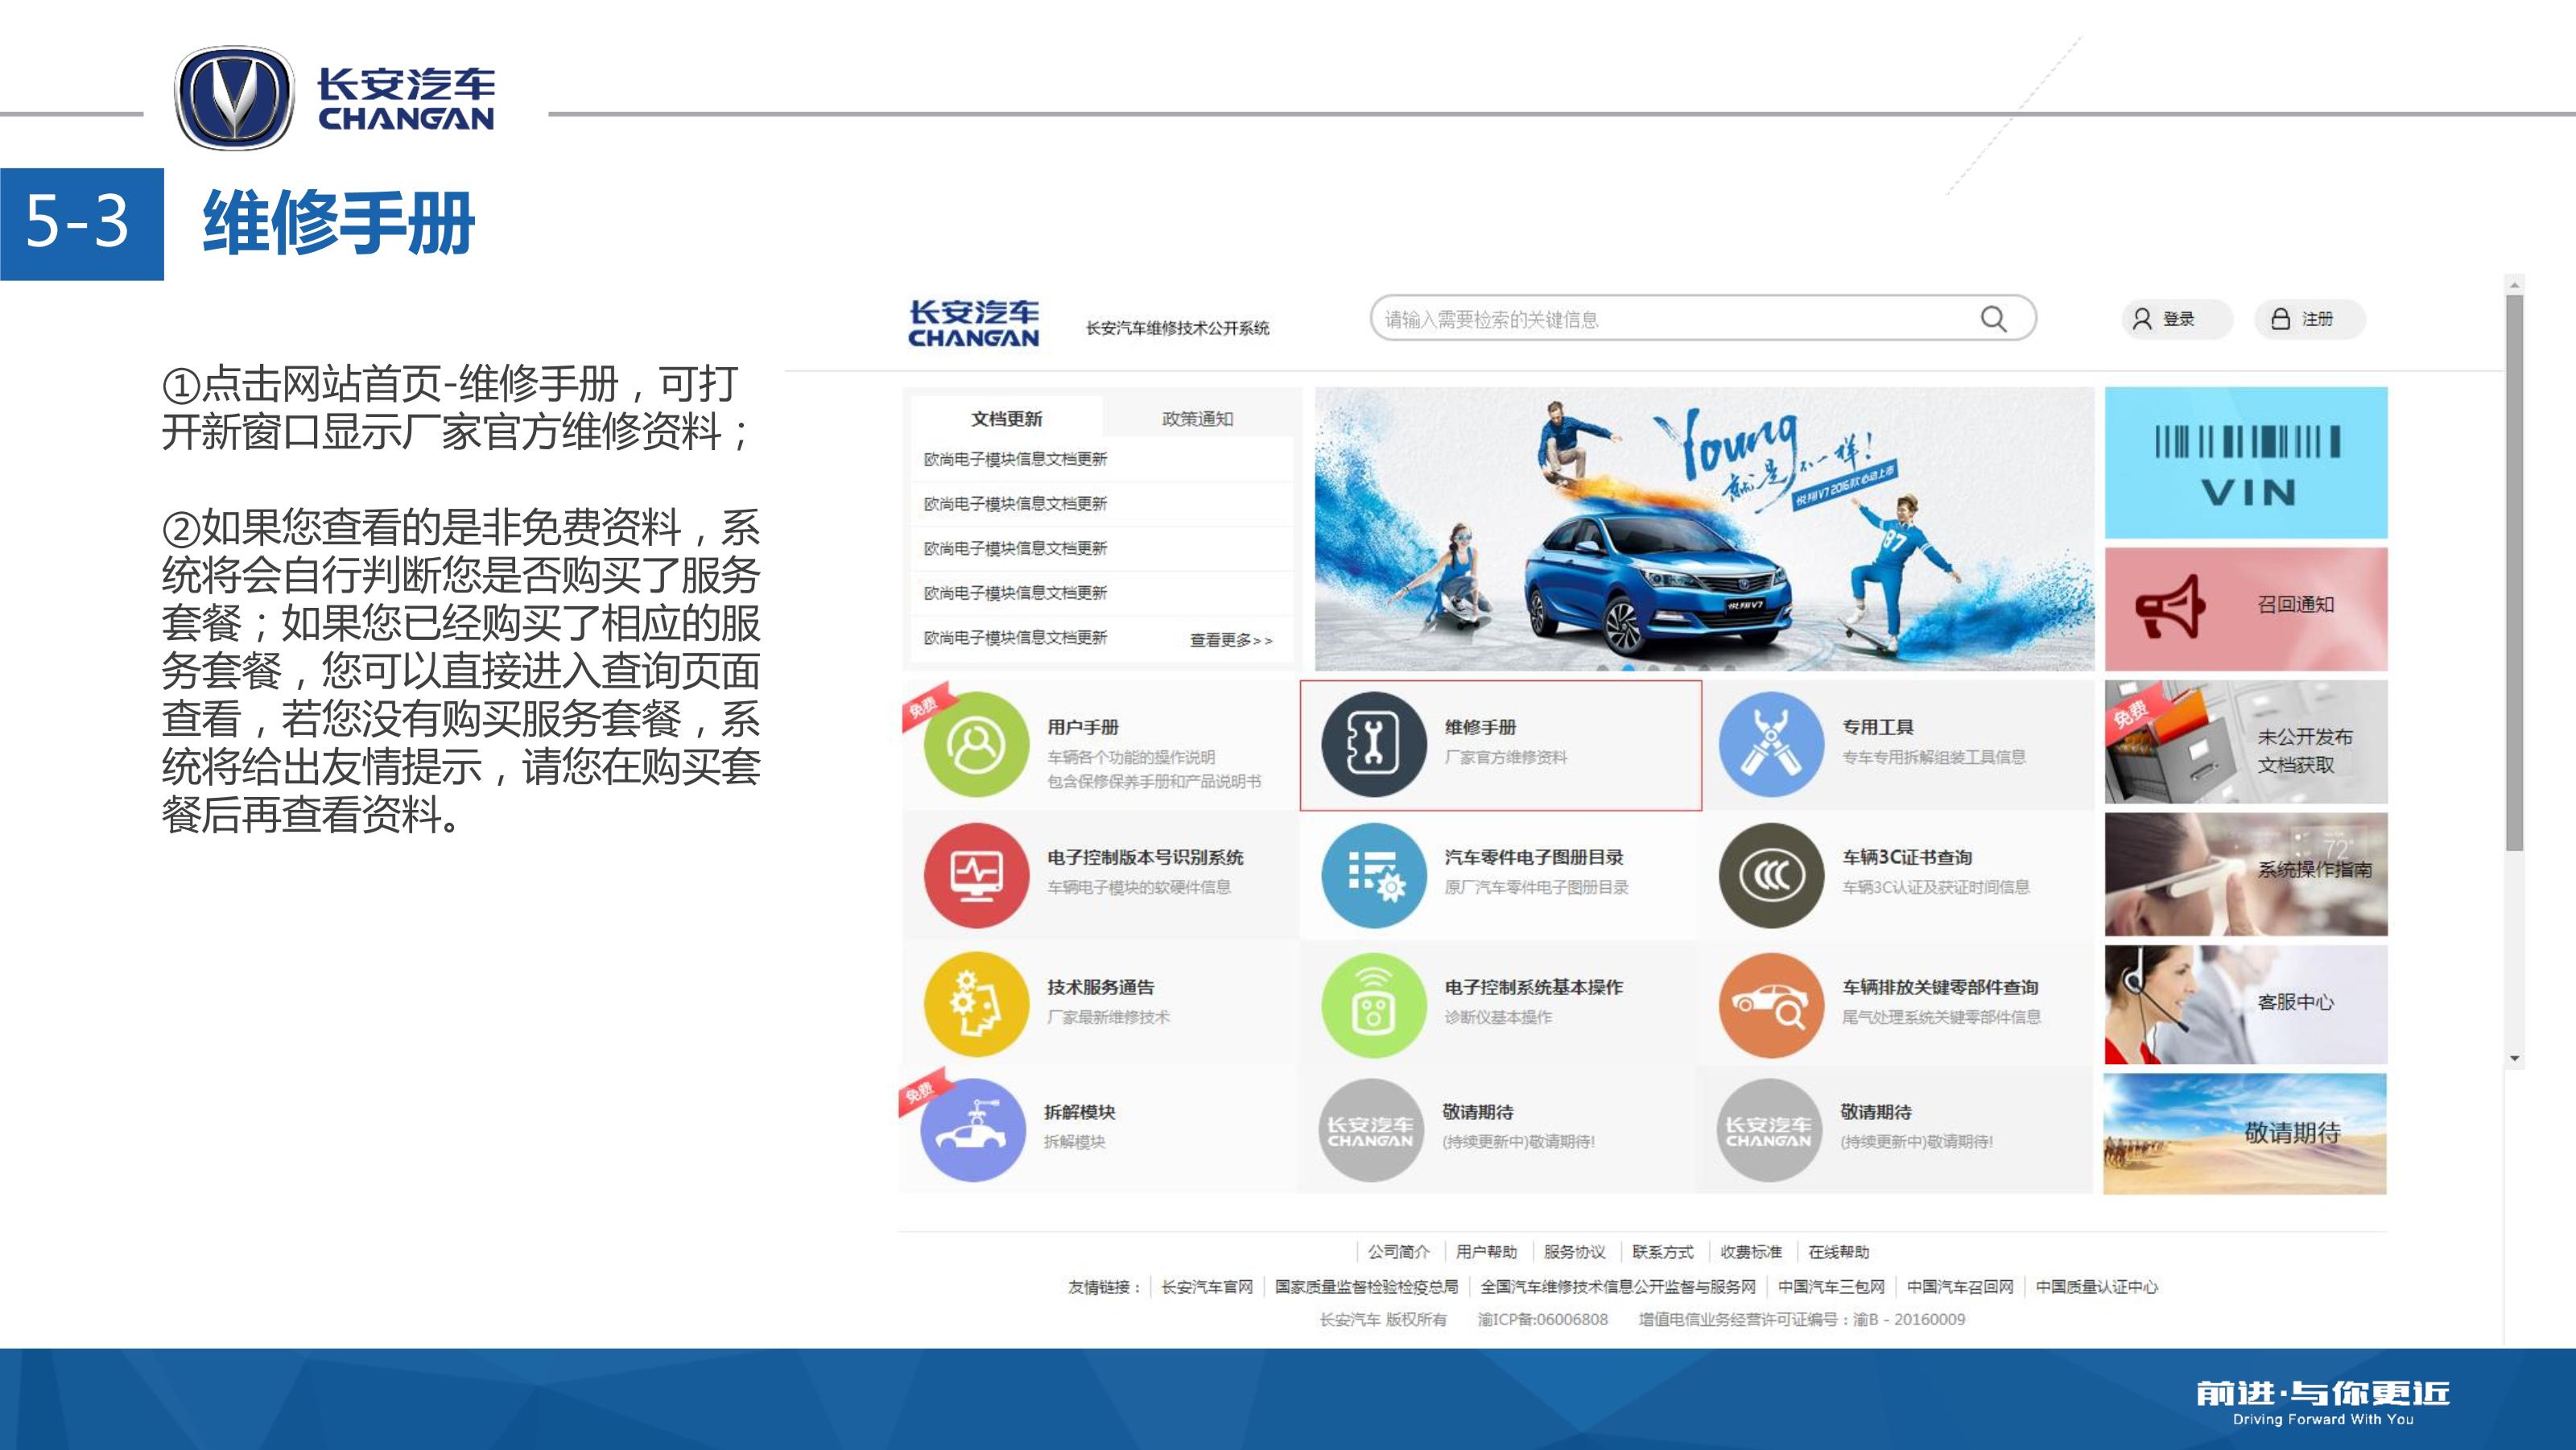Open the 车辆3C证书查询 CCC icon
This screenshot has height=1450, width=2576.
(x=1771, y=875)
